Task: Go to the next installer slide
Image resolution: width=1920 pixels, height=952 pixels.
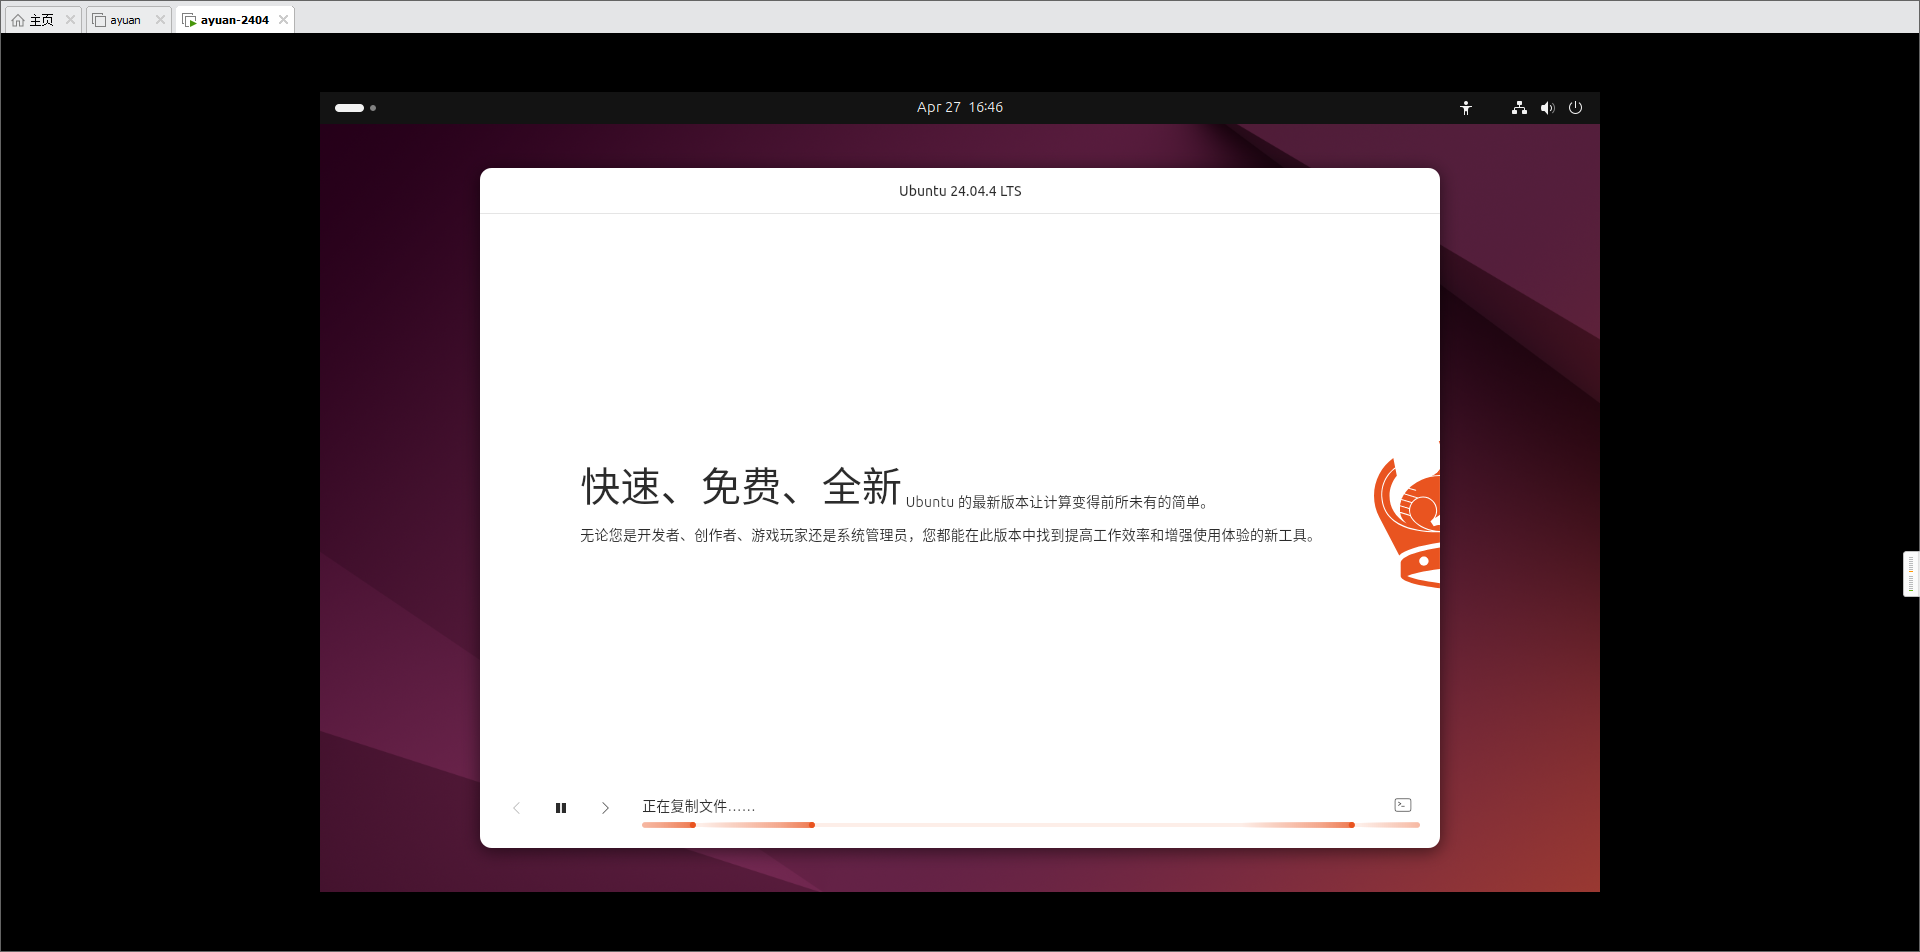Action: click(x=605, y=808)
